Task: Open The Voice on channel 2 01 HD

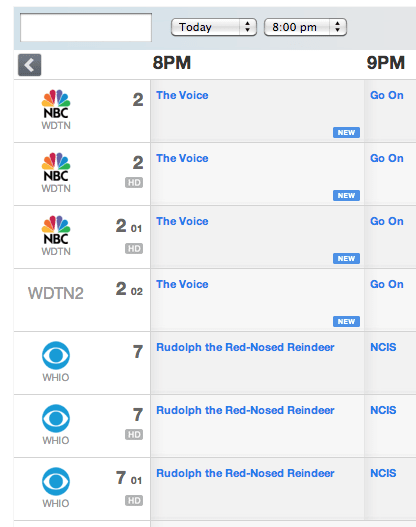Action: coord(182,221)
